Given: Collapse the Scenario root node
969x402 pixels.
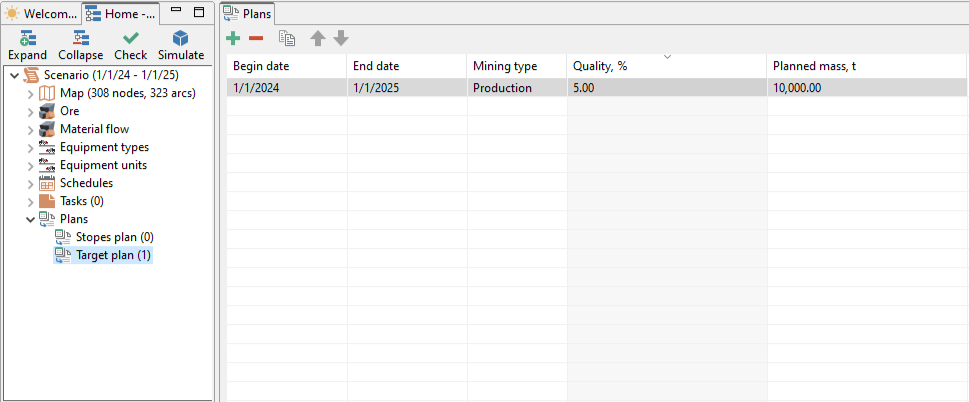Looking at the screenshot, I should pos(15,76).
